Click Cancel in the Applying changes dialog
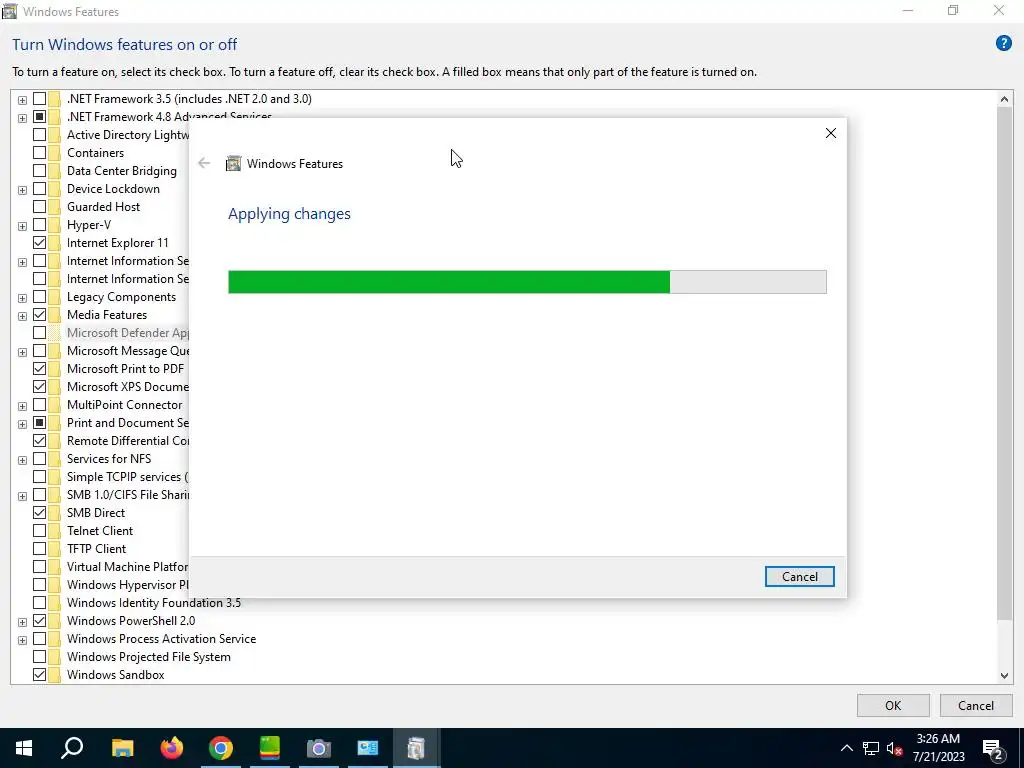Image resolution: width=1024 pixels, height=768 pixels. coord(799,577)
